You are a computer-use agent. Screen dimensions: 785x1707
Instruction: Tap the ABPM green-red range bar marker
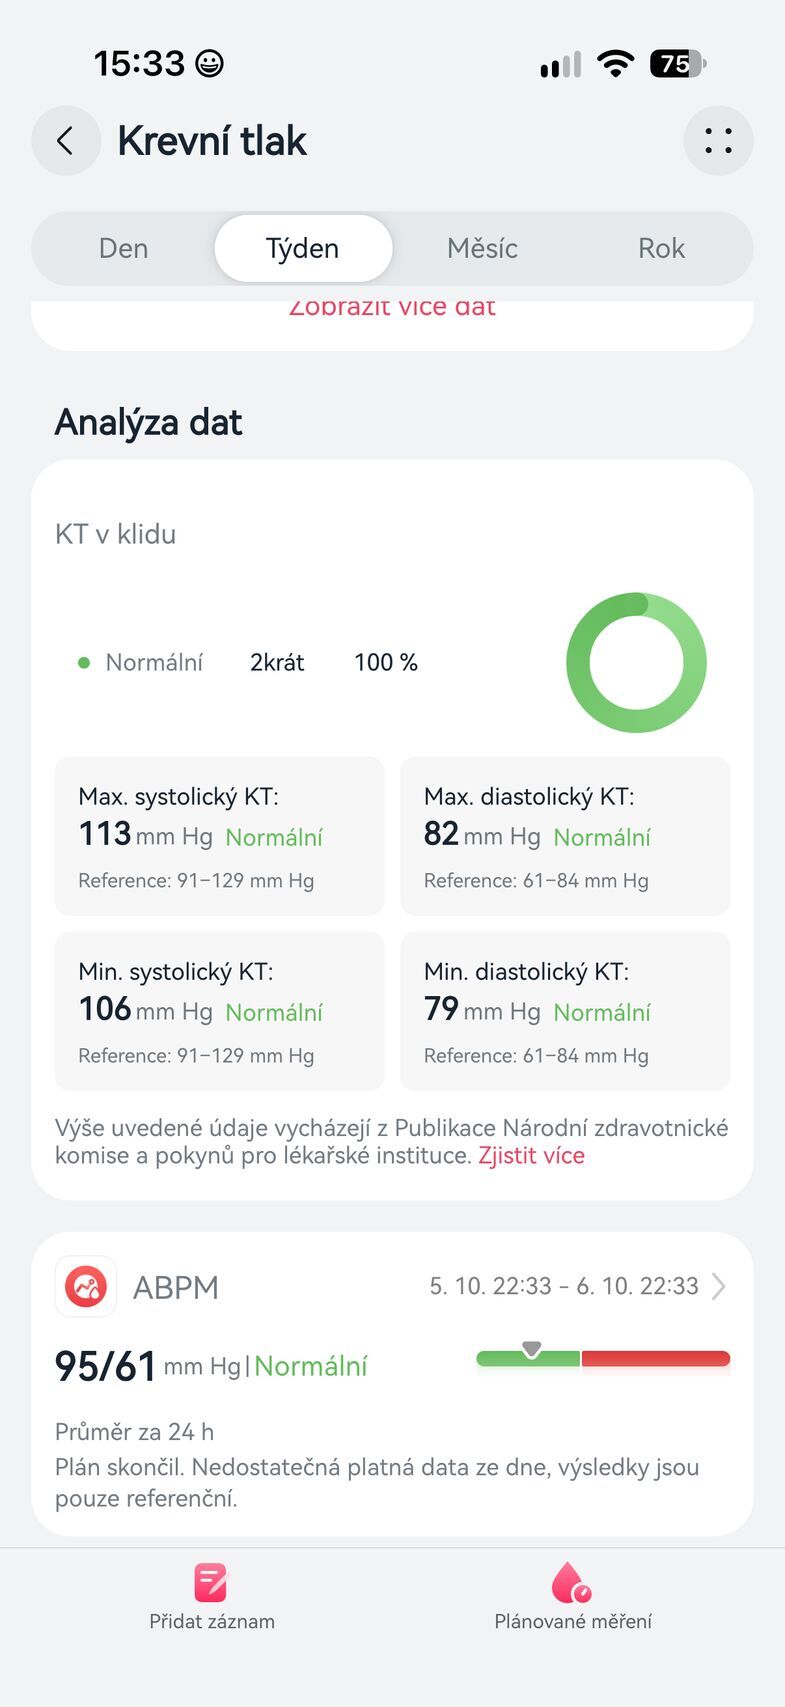532,1350
